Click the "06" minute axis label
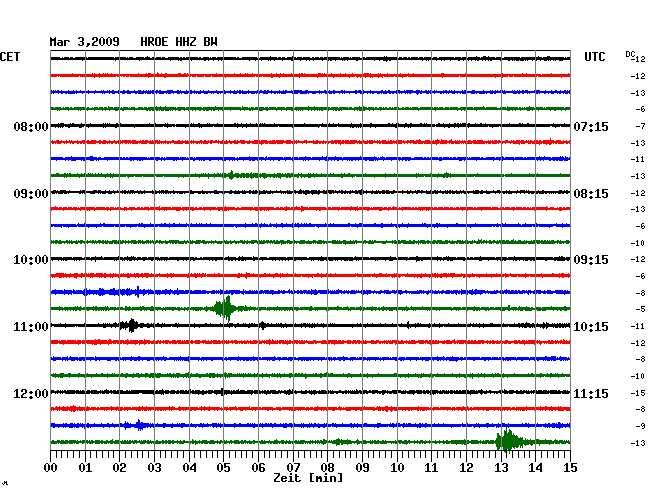Viewport: 650px width, 494px height. pyautogui.click(x=258, y=467)
